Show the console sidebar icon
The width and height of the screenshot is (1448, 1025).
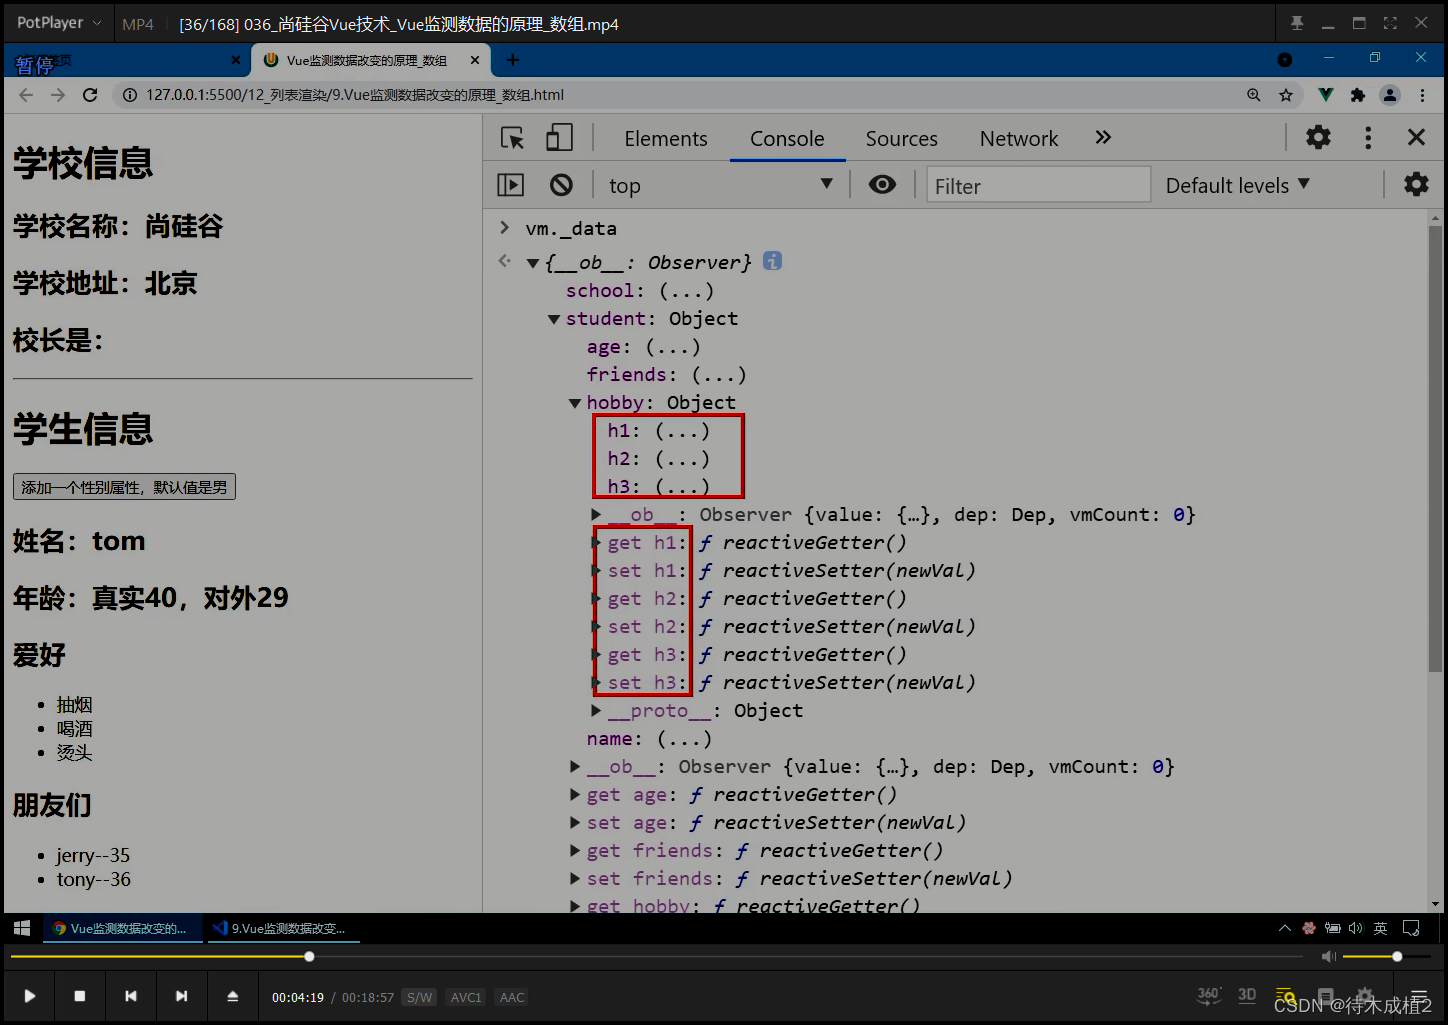[510, 184]
